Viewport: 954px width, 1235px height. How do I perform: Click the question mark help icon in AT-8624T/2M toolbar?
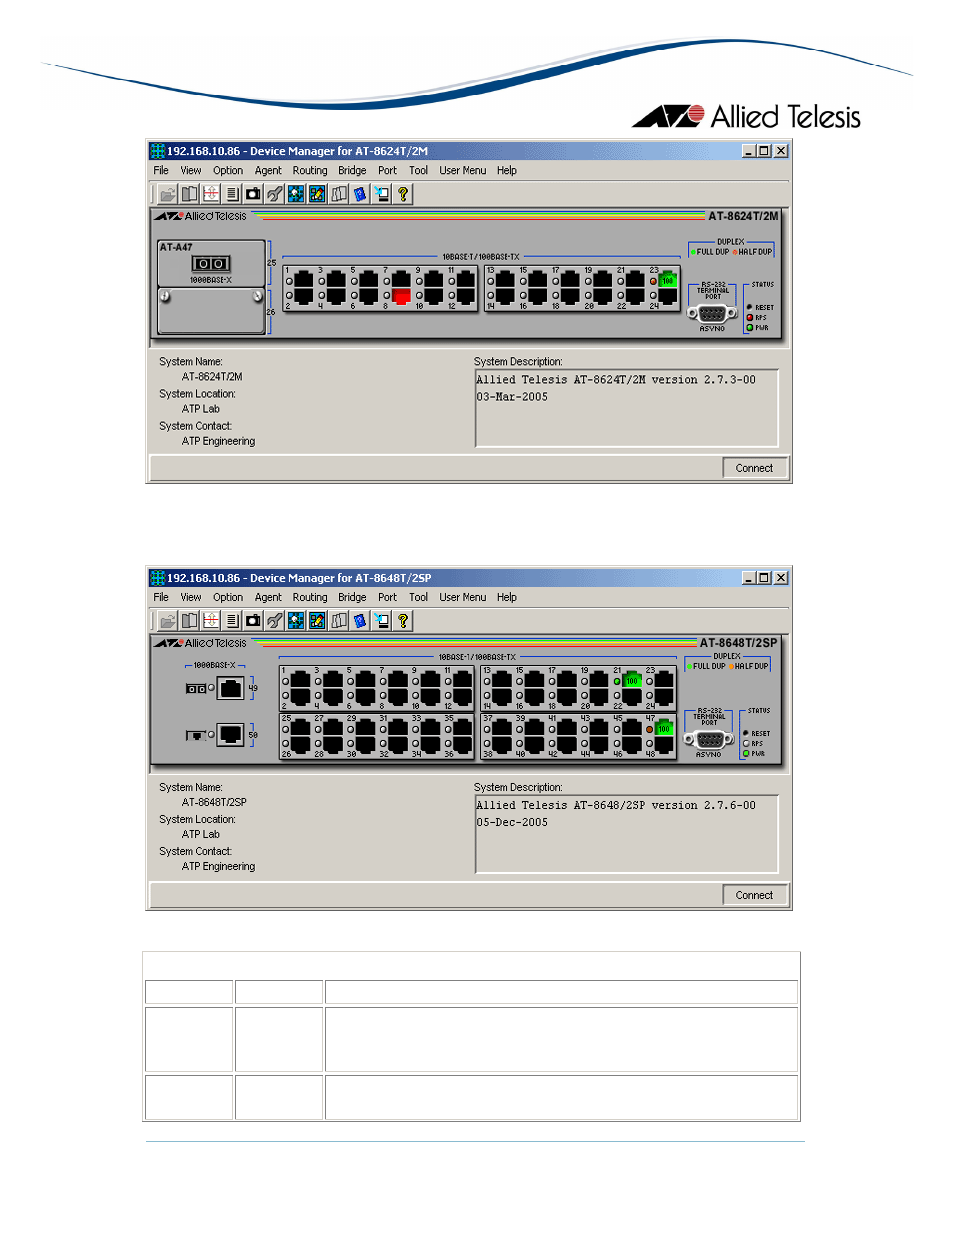(403, 194)
